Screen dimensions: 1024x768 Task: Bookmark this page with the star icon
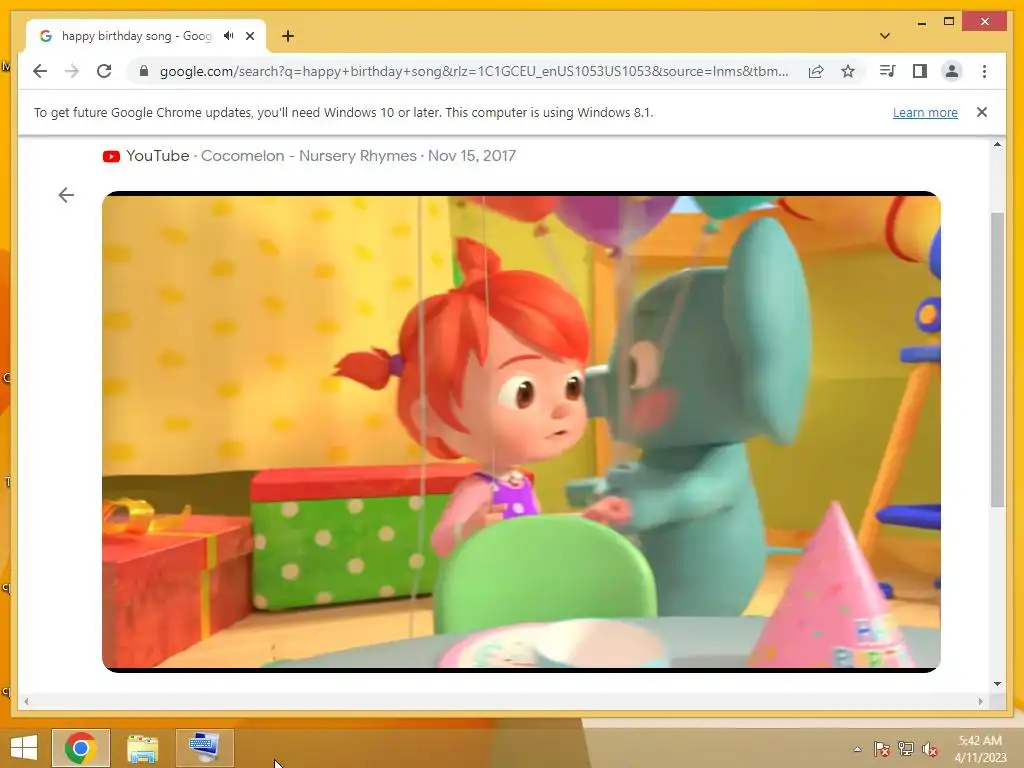coord(848,71)
